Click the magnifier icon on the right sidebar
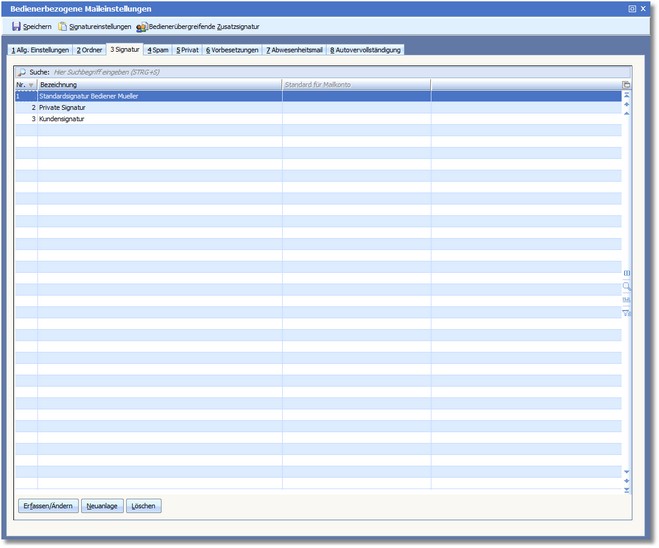659x548 pixels. click(627, 286)
